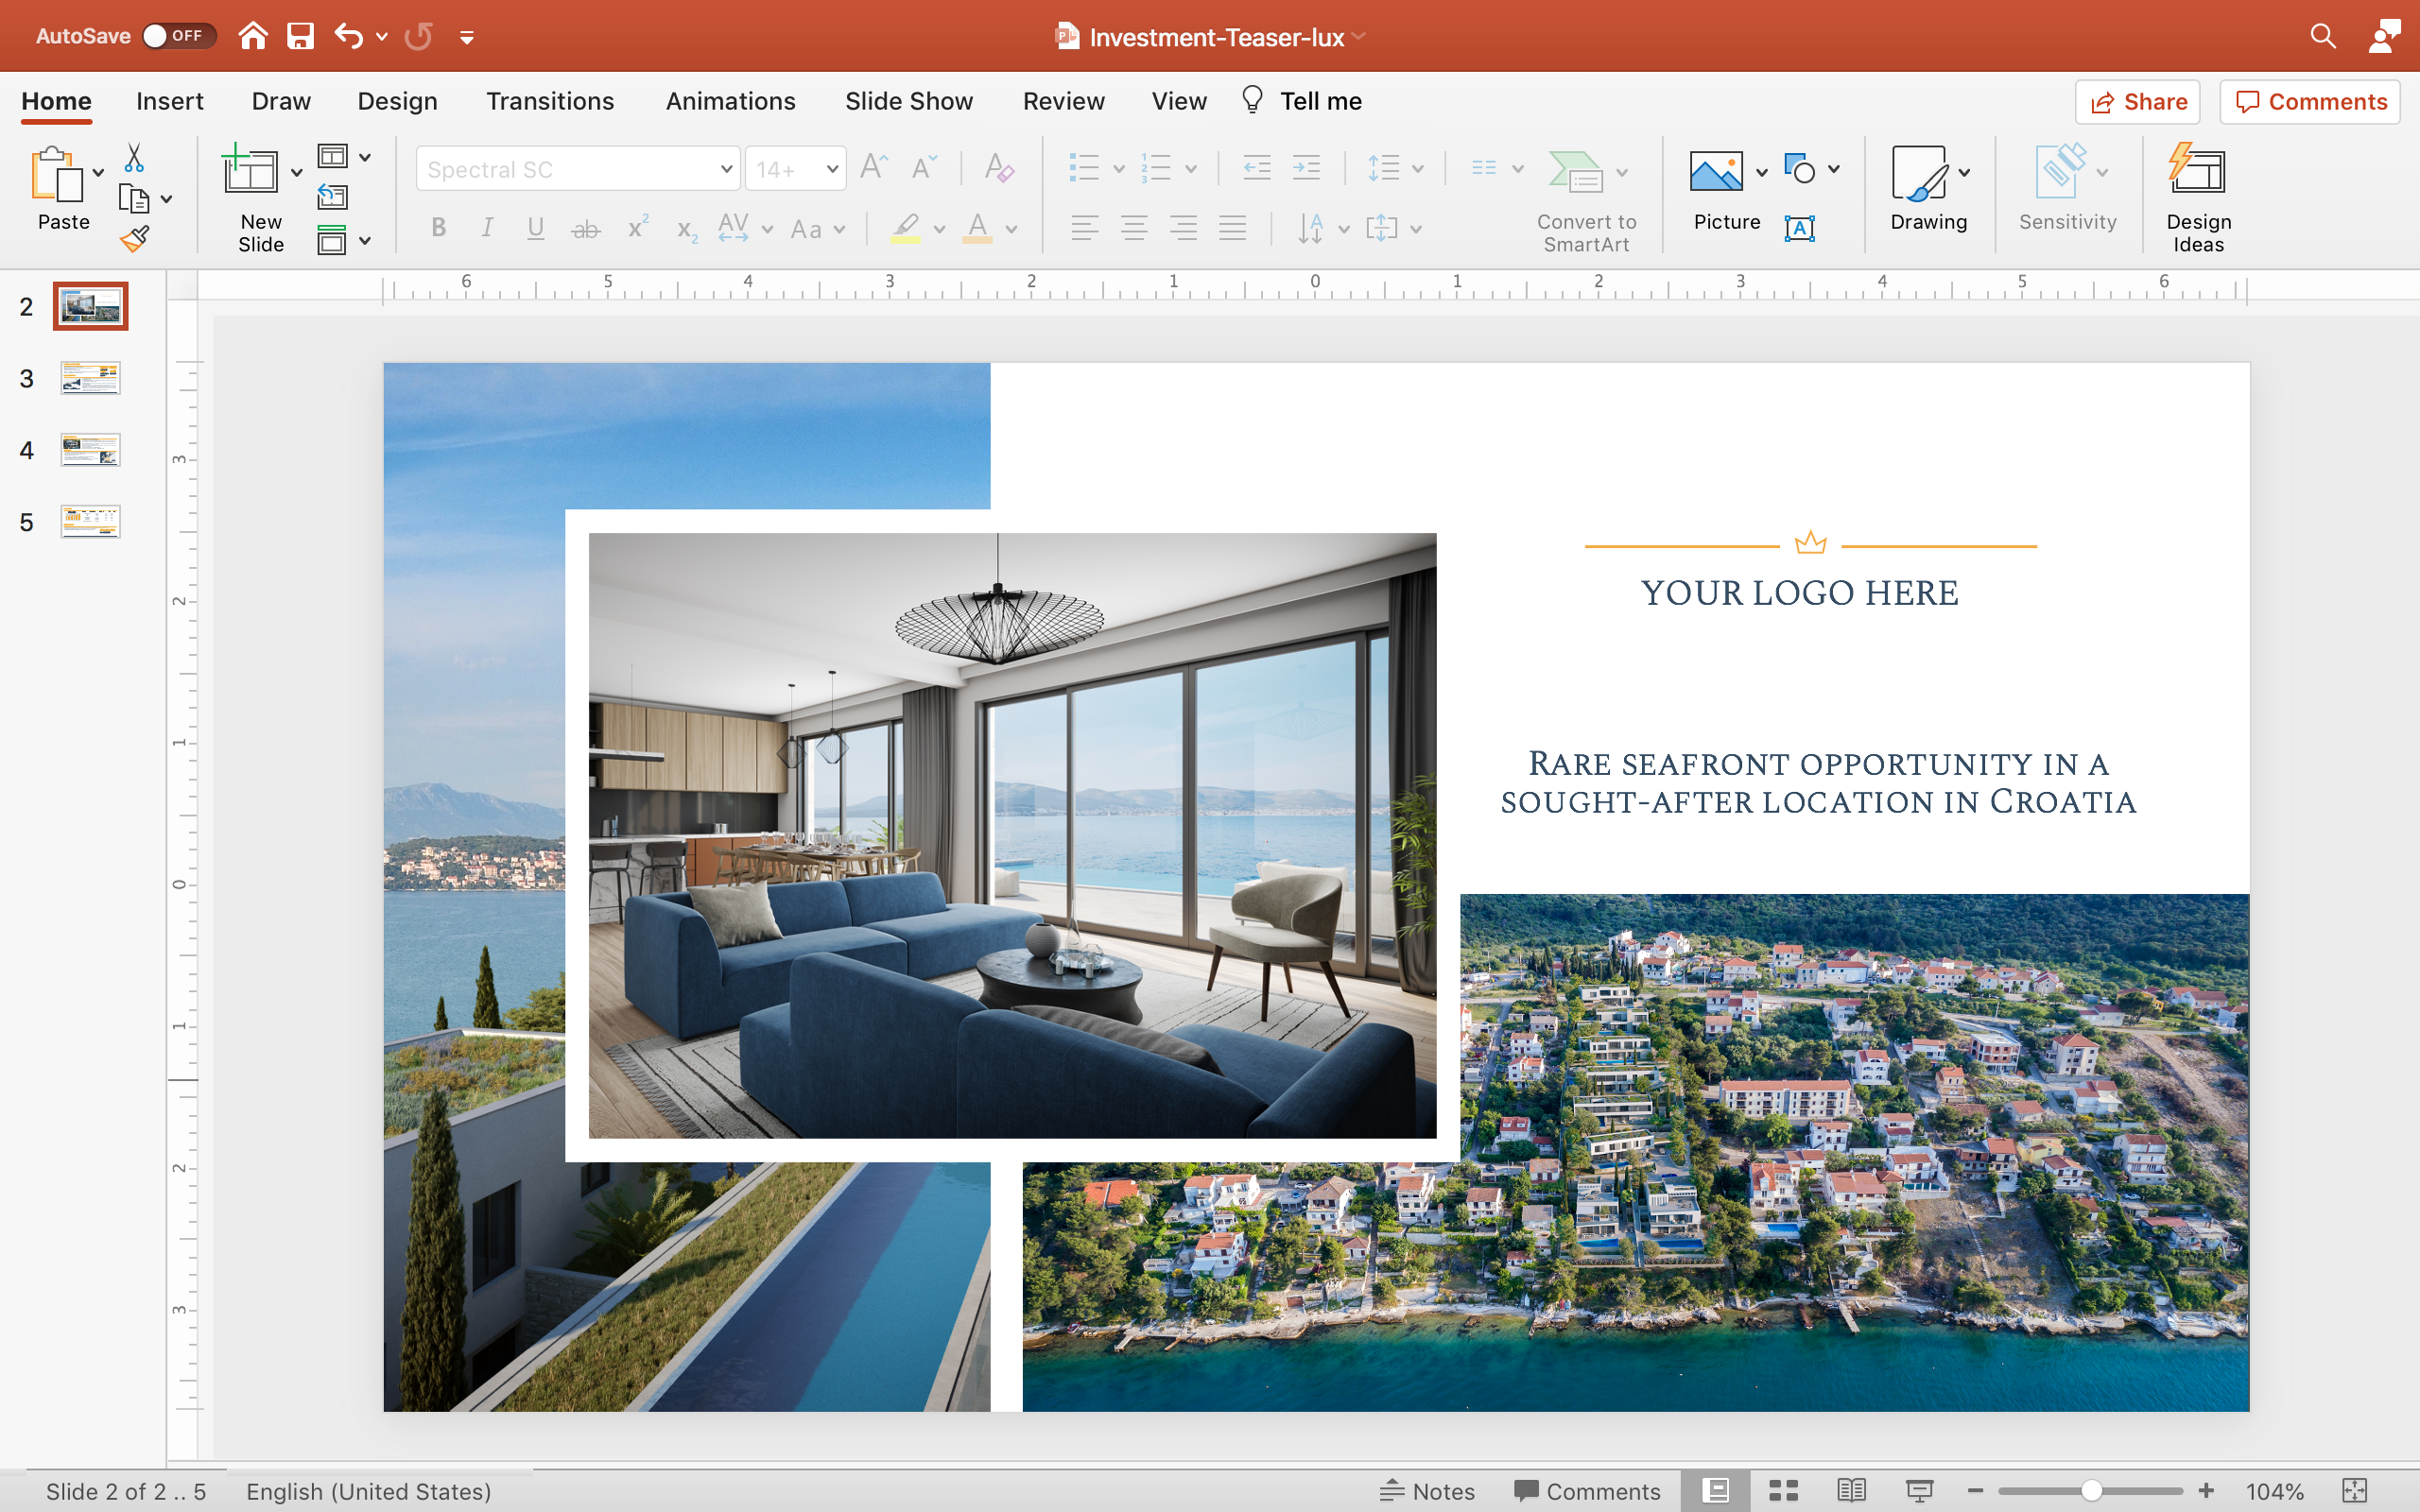
Task: Redo the last action
Action: coord(418,37)
